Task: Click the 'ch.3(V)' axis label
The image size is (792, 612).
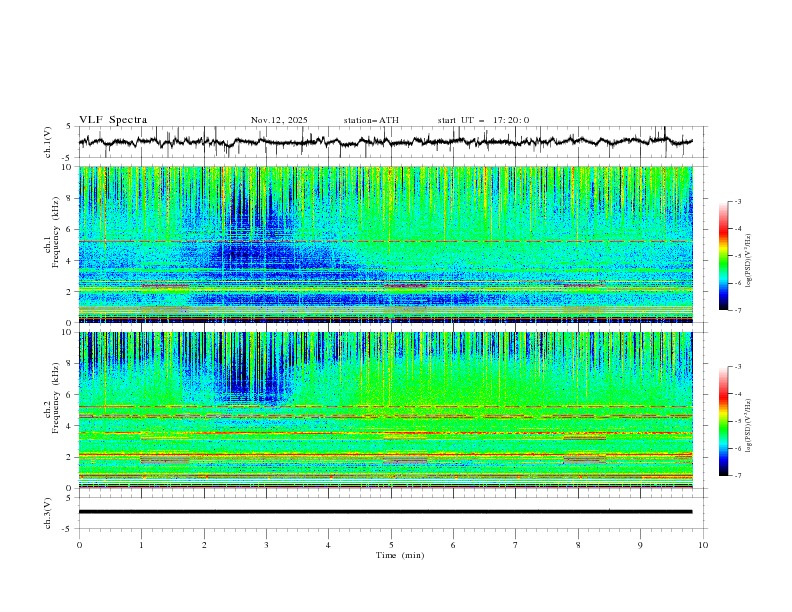Action: point(48,513)
